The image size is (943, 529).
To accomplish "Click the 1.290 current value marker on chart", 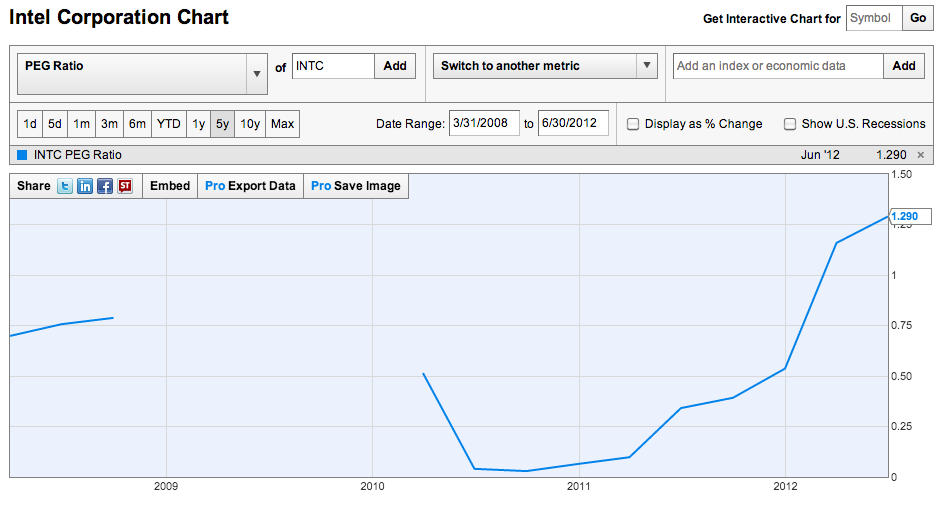I will pyautogui.click(x=909, y=216).
